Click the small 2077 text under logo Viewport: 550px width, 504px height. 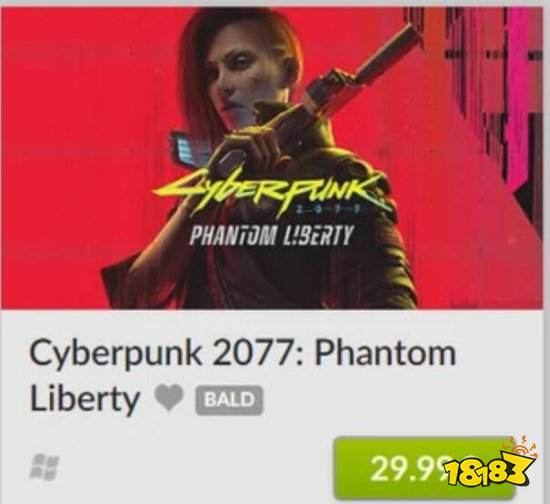tap(330, 210)
